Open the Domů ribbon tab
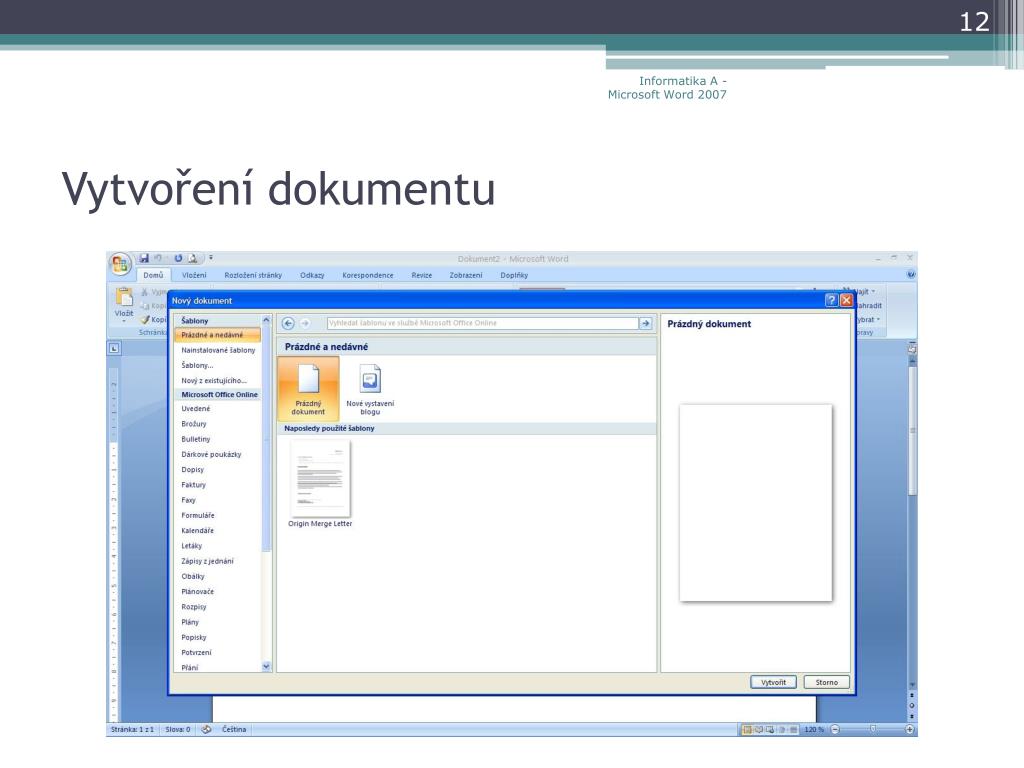 pos(153,276)
